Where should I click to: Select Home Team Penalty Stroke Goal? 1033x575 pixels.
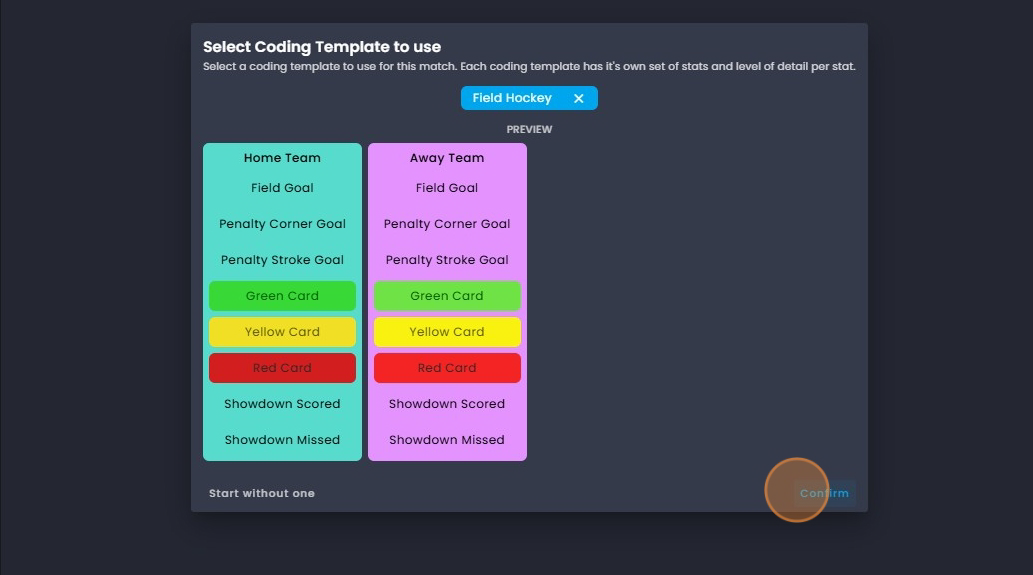pyautogui.click(x=283, y=260)
